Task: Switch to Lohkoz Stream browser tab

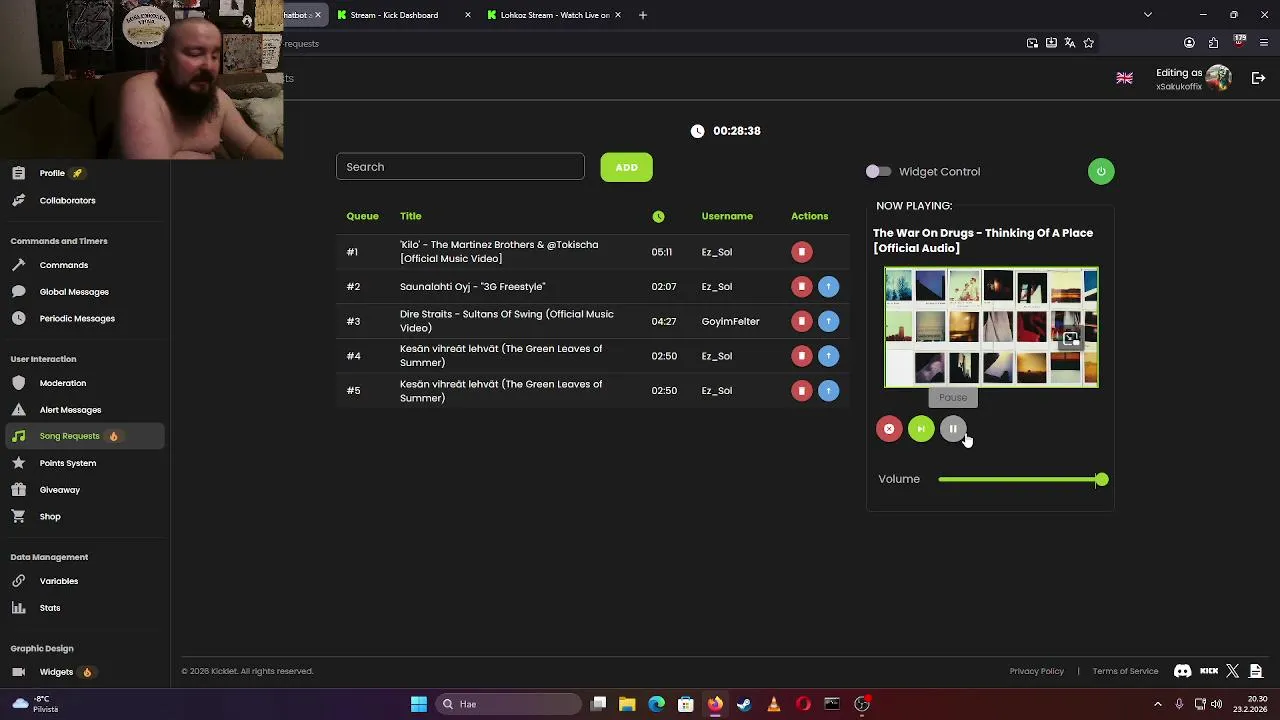Action: click(555, 15)
